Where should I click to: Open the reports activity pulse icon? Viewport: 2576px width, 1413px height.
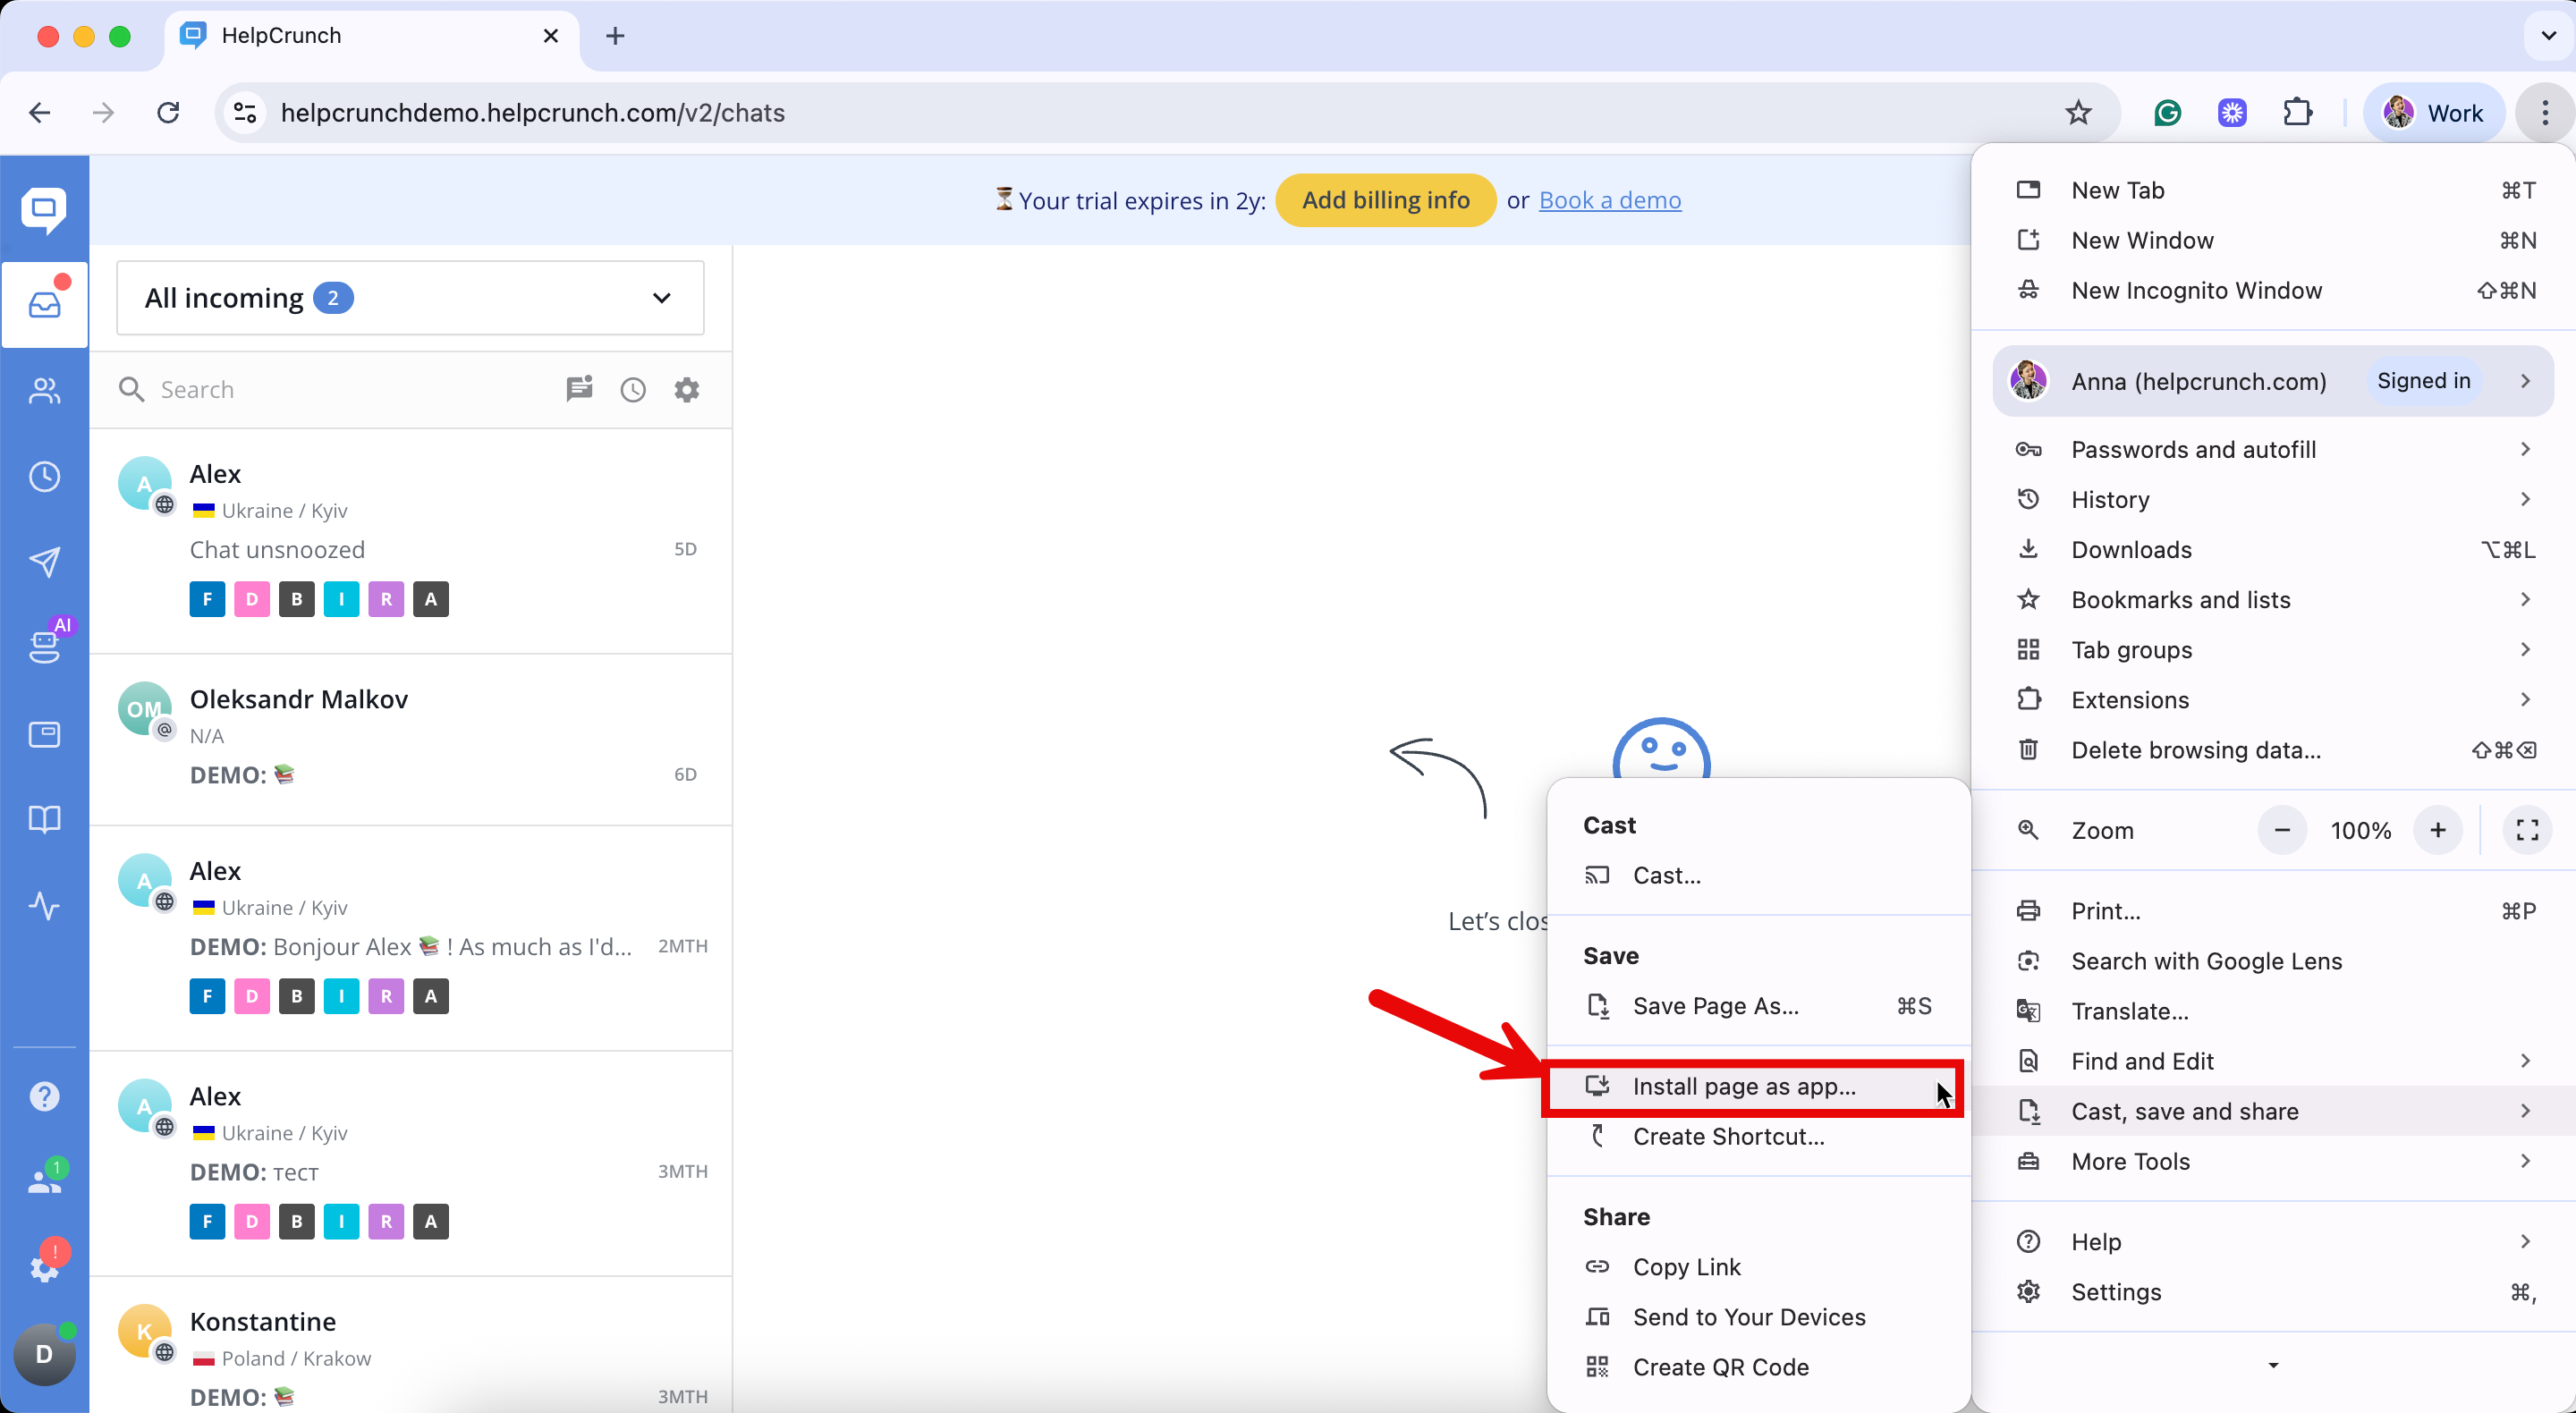44,906
